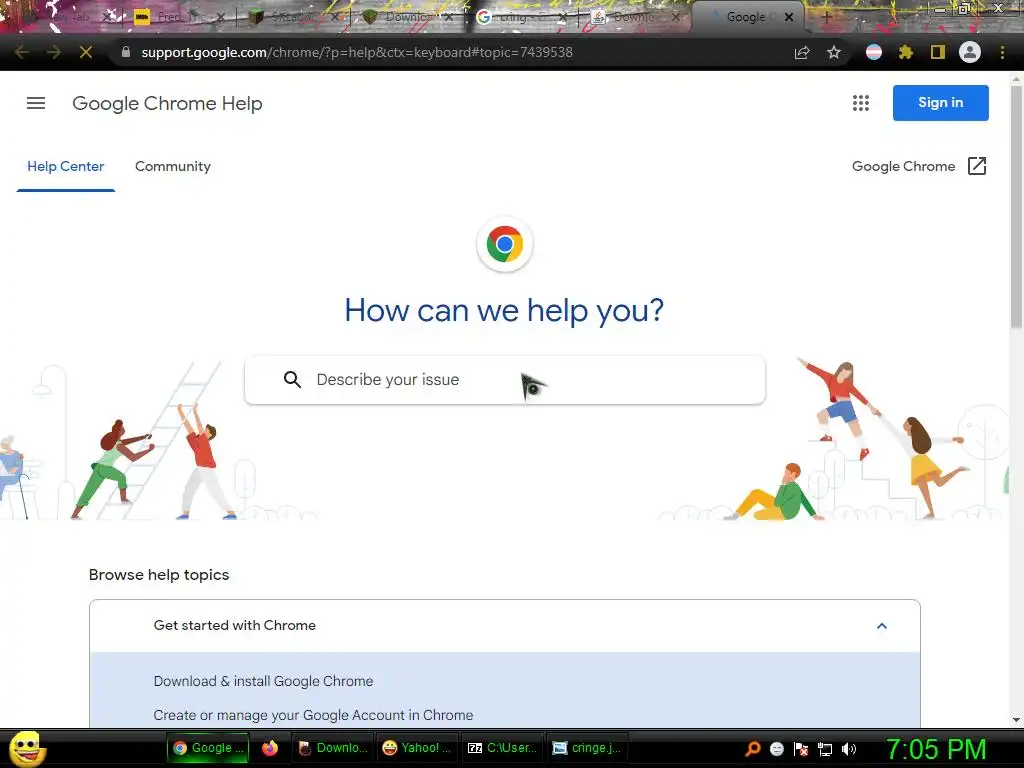Click the smiley Start button

pyautogui.click(x=26, y=748)
